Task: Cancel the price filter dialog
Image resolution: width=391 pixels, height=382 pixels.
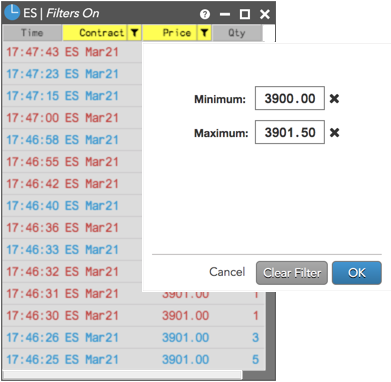Action: click(x=227, y=272)
